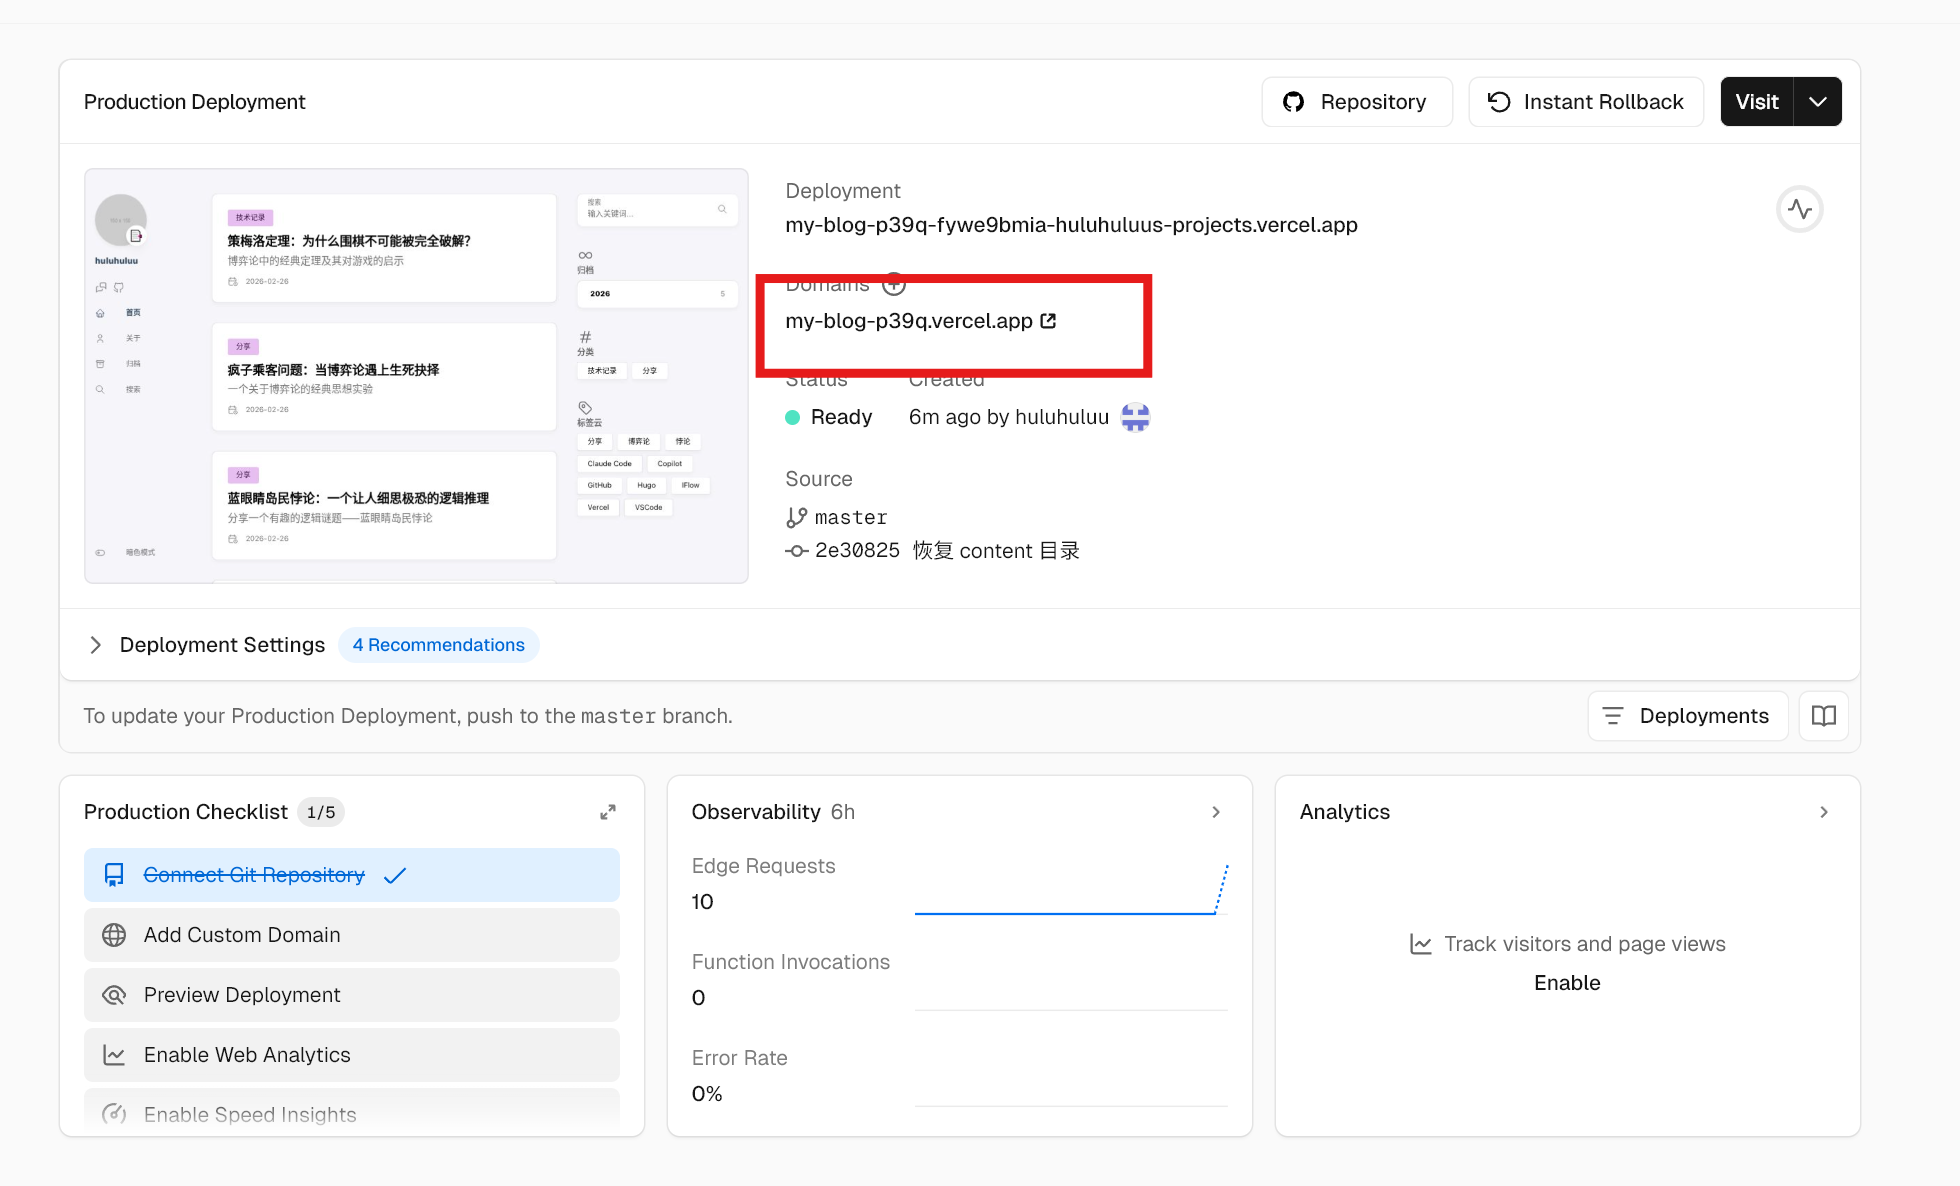Select Add Custom Domain checklist item

tap(352, 935)
